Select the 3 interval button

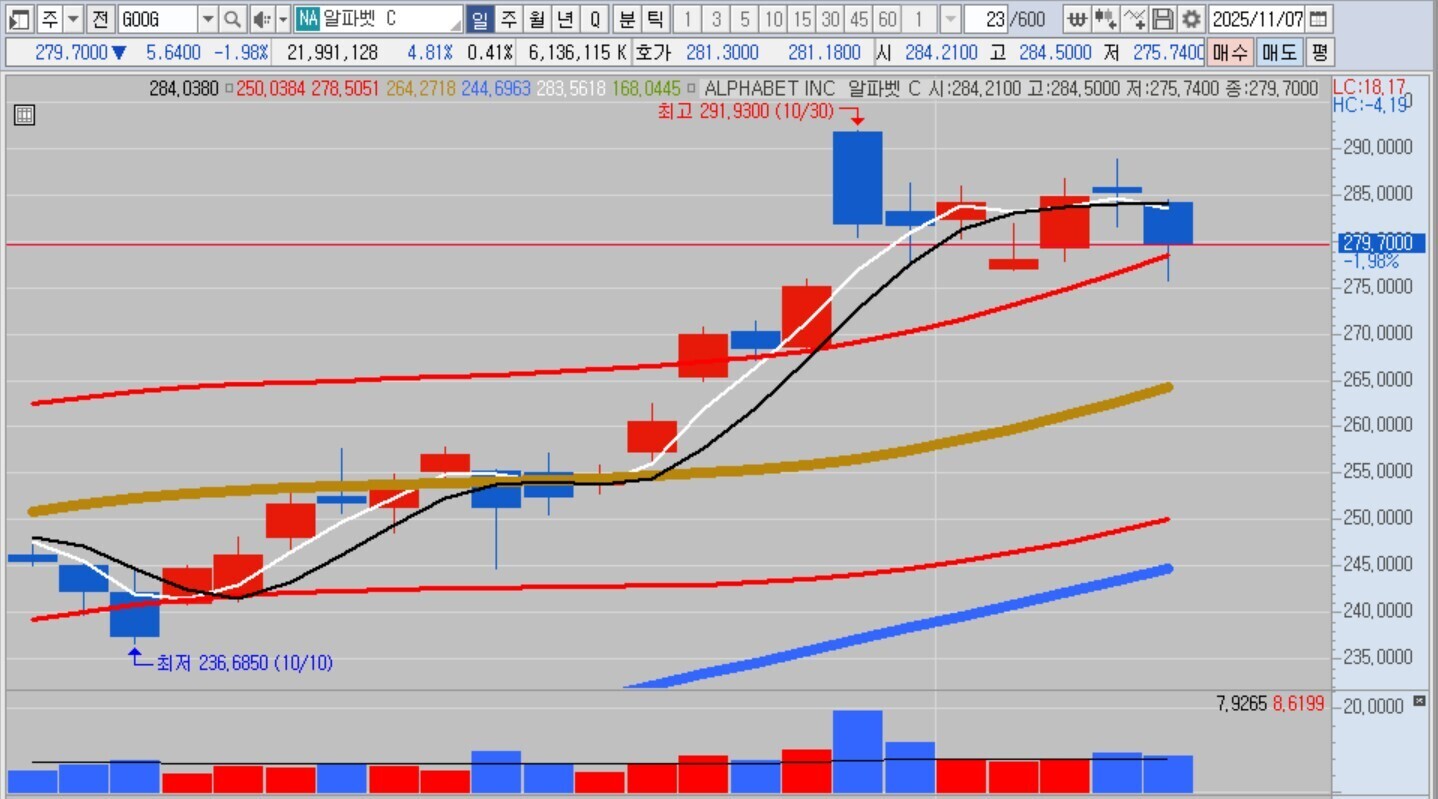pyautogui.click(x=716, y=19)
